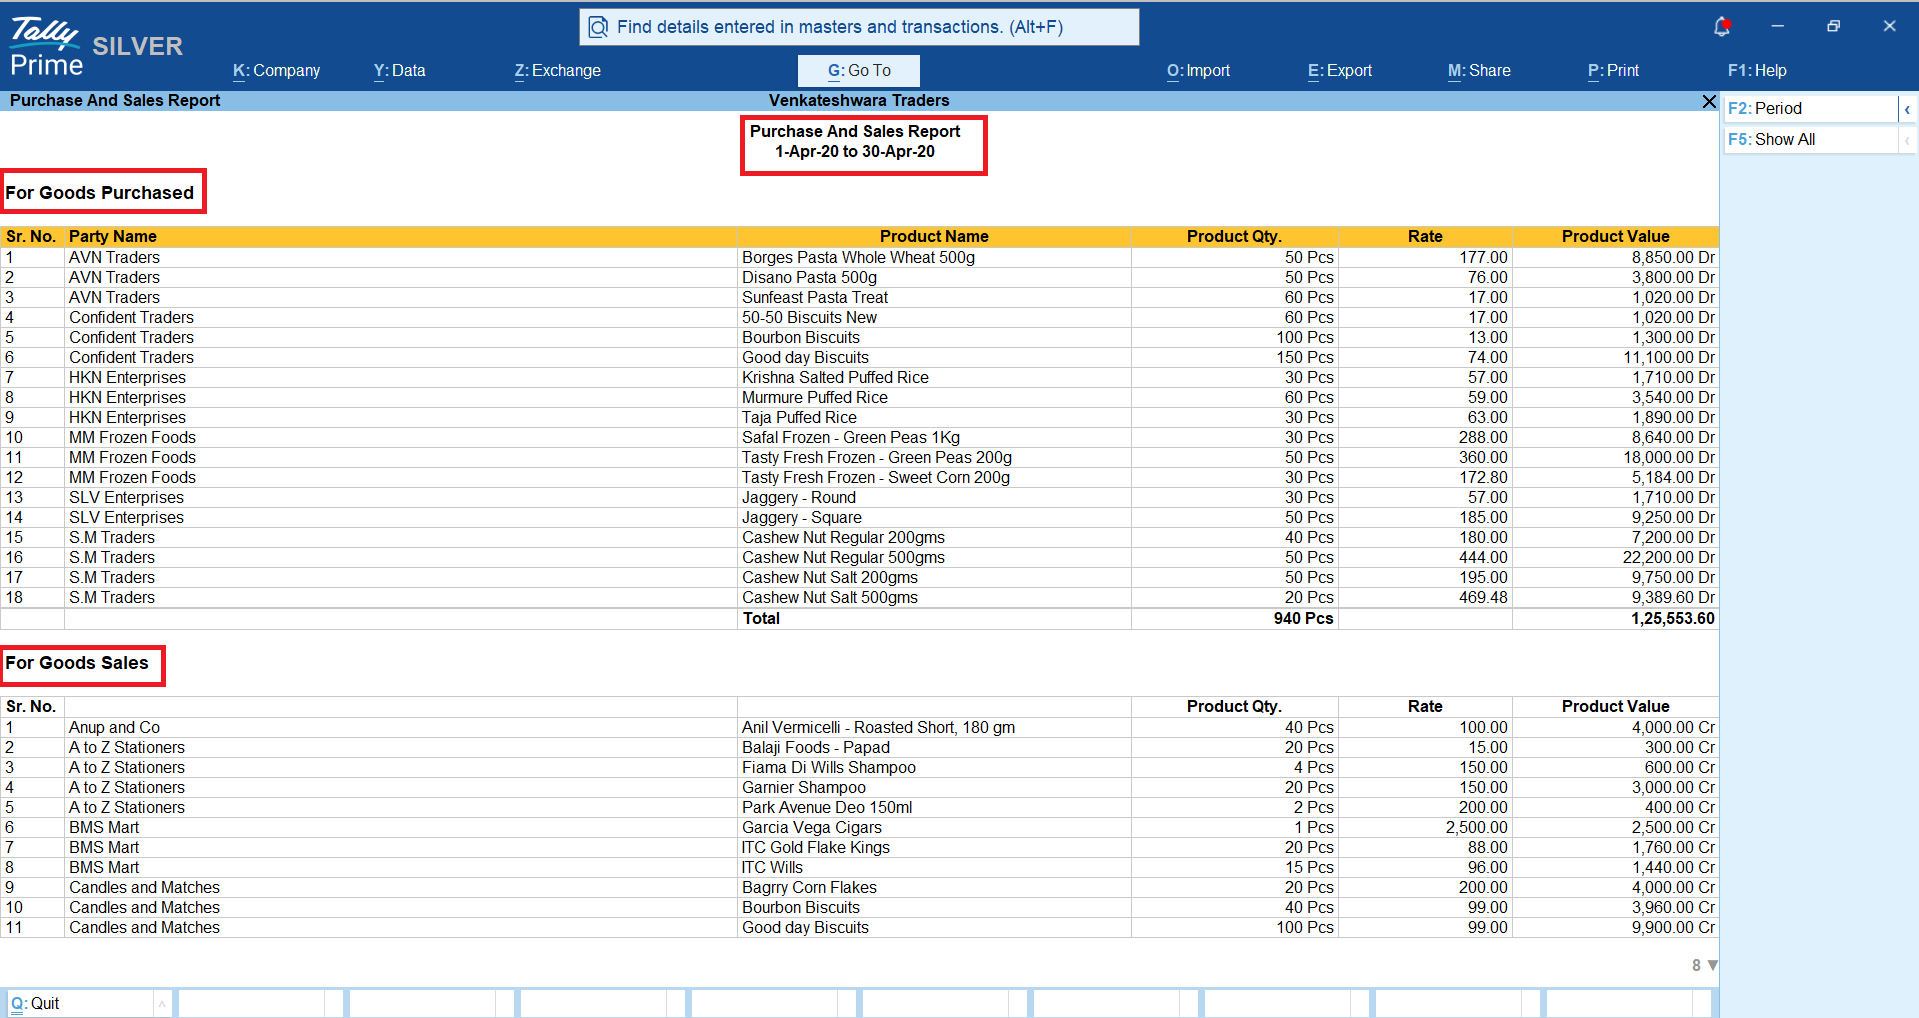The height and width of the screenshot is (1018, 1919).
Task: Click the search magnifier icon
Action: (598, 27)
